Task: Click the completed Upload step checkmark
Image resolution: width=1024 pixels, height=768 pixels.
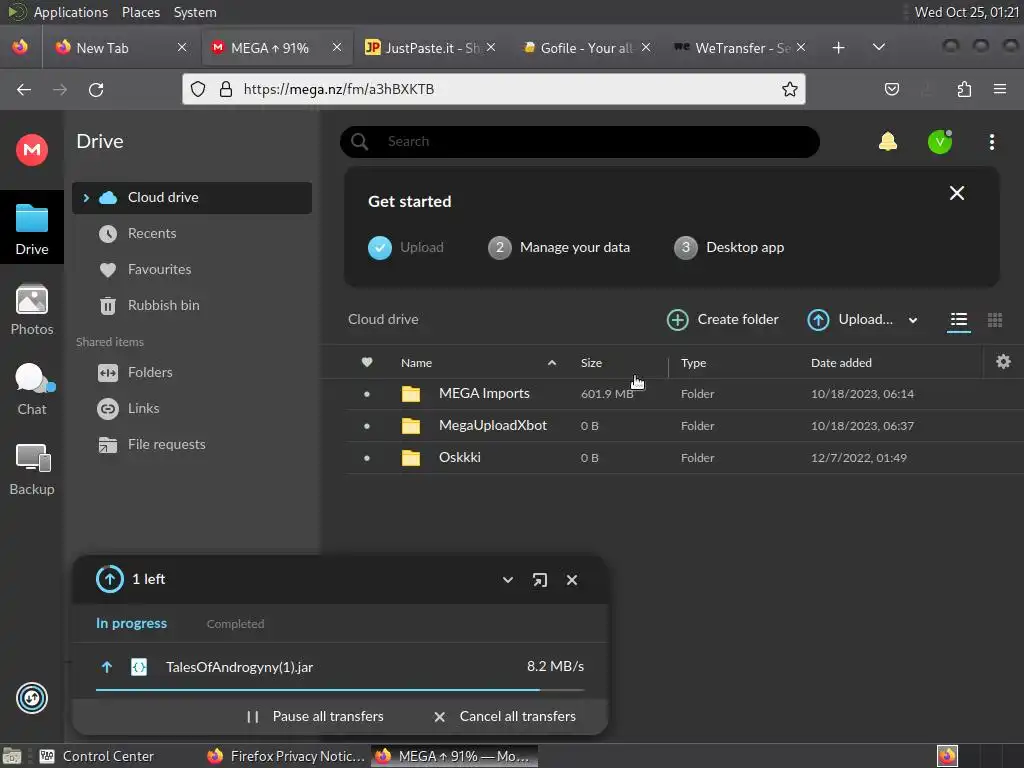Action: click(379, 248)
